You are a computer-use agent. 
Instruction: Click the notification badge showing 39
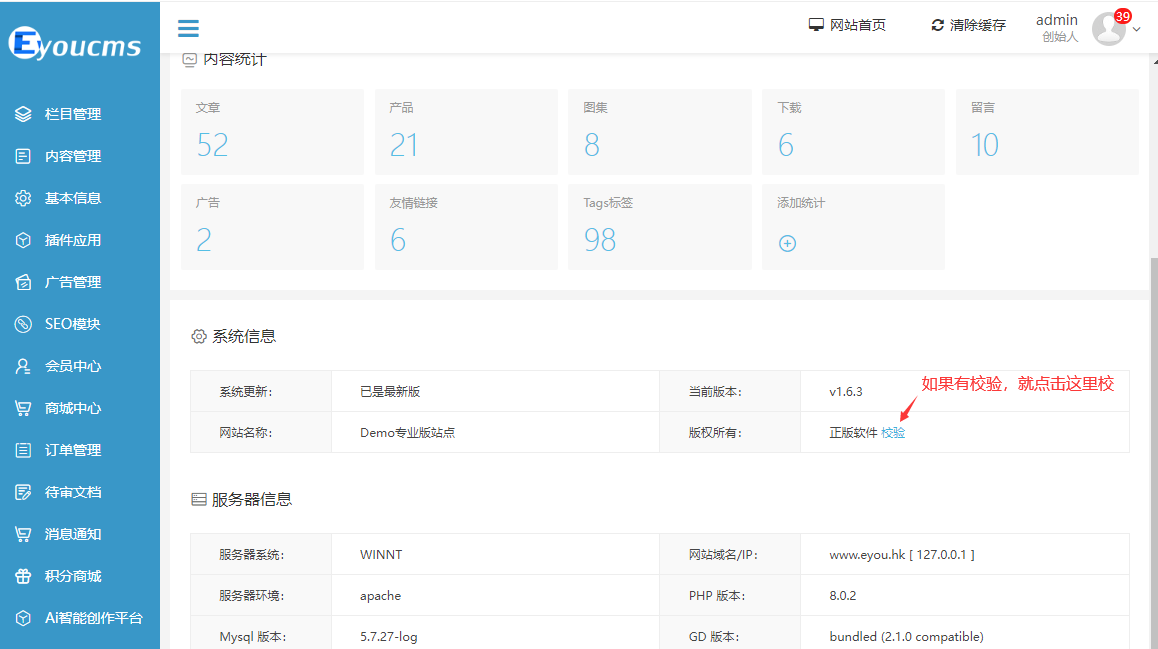point(1122,15)
